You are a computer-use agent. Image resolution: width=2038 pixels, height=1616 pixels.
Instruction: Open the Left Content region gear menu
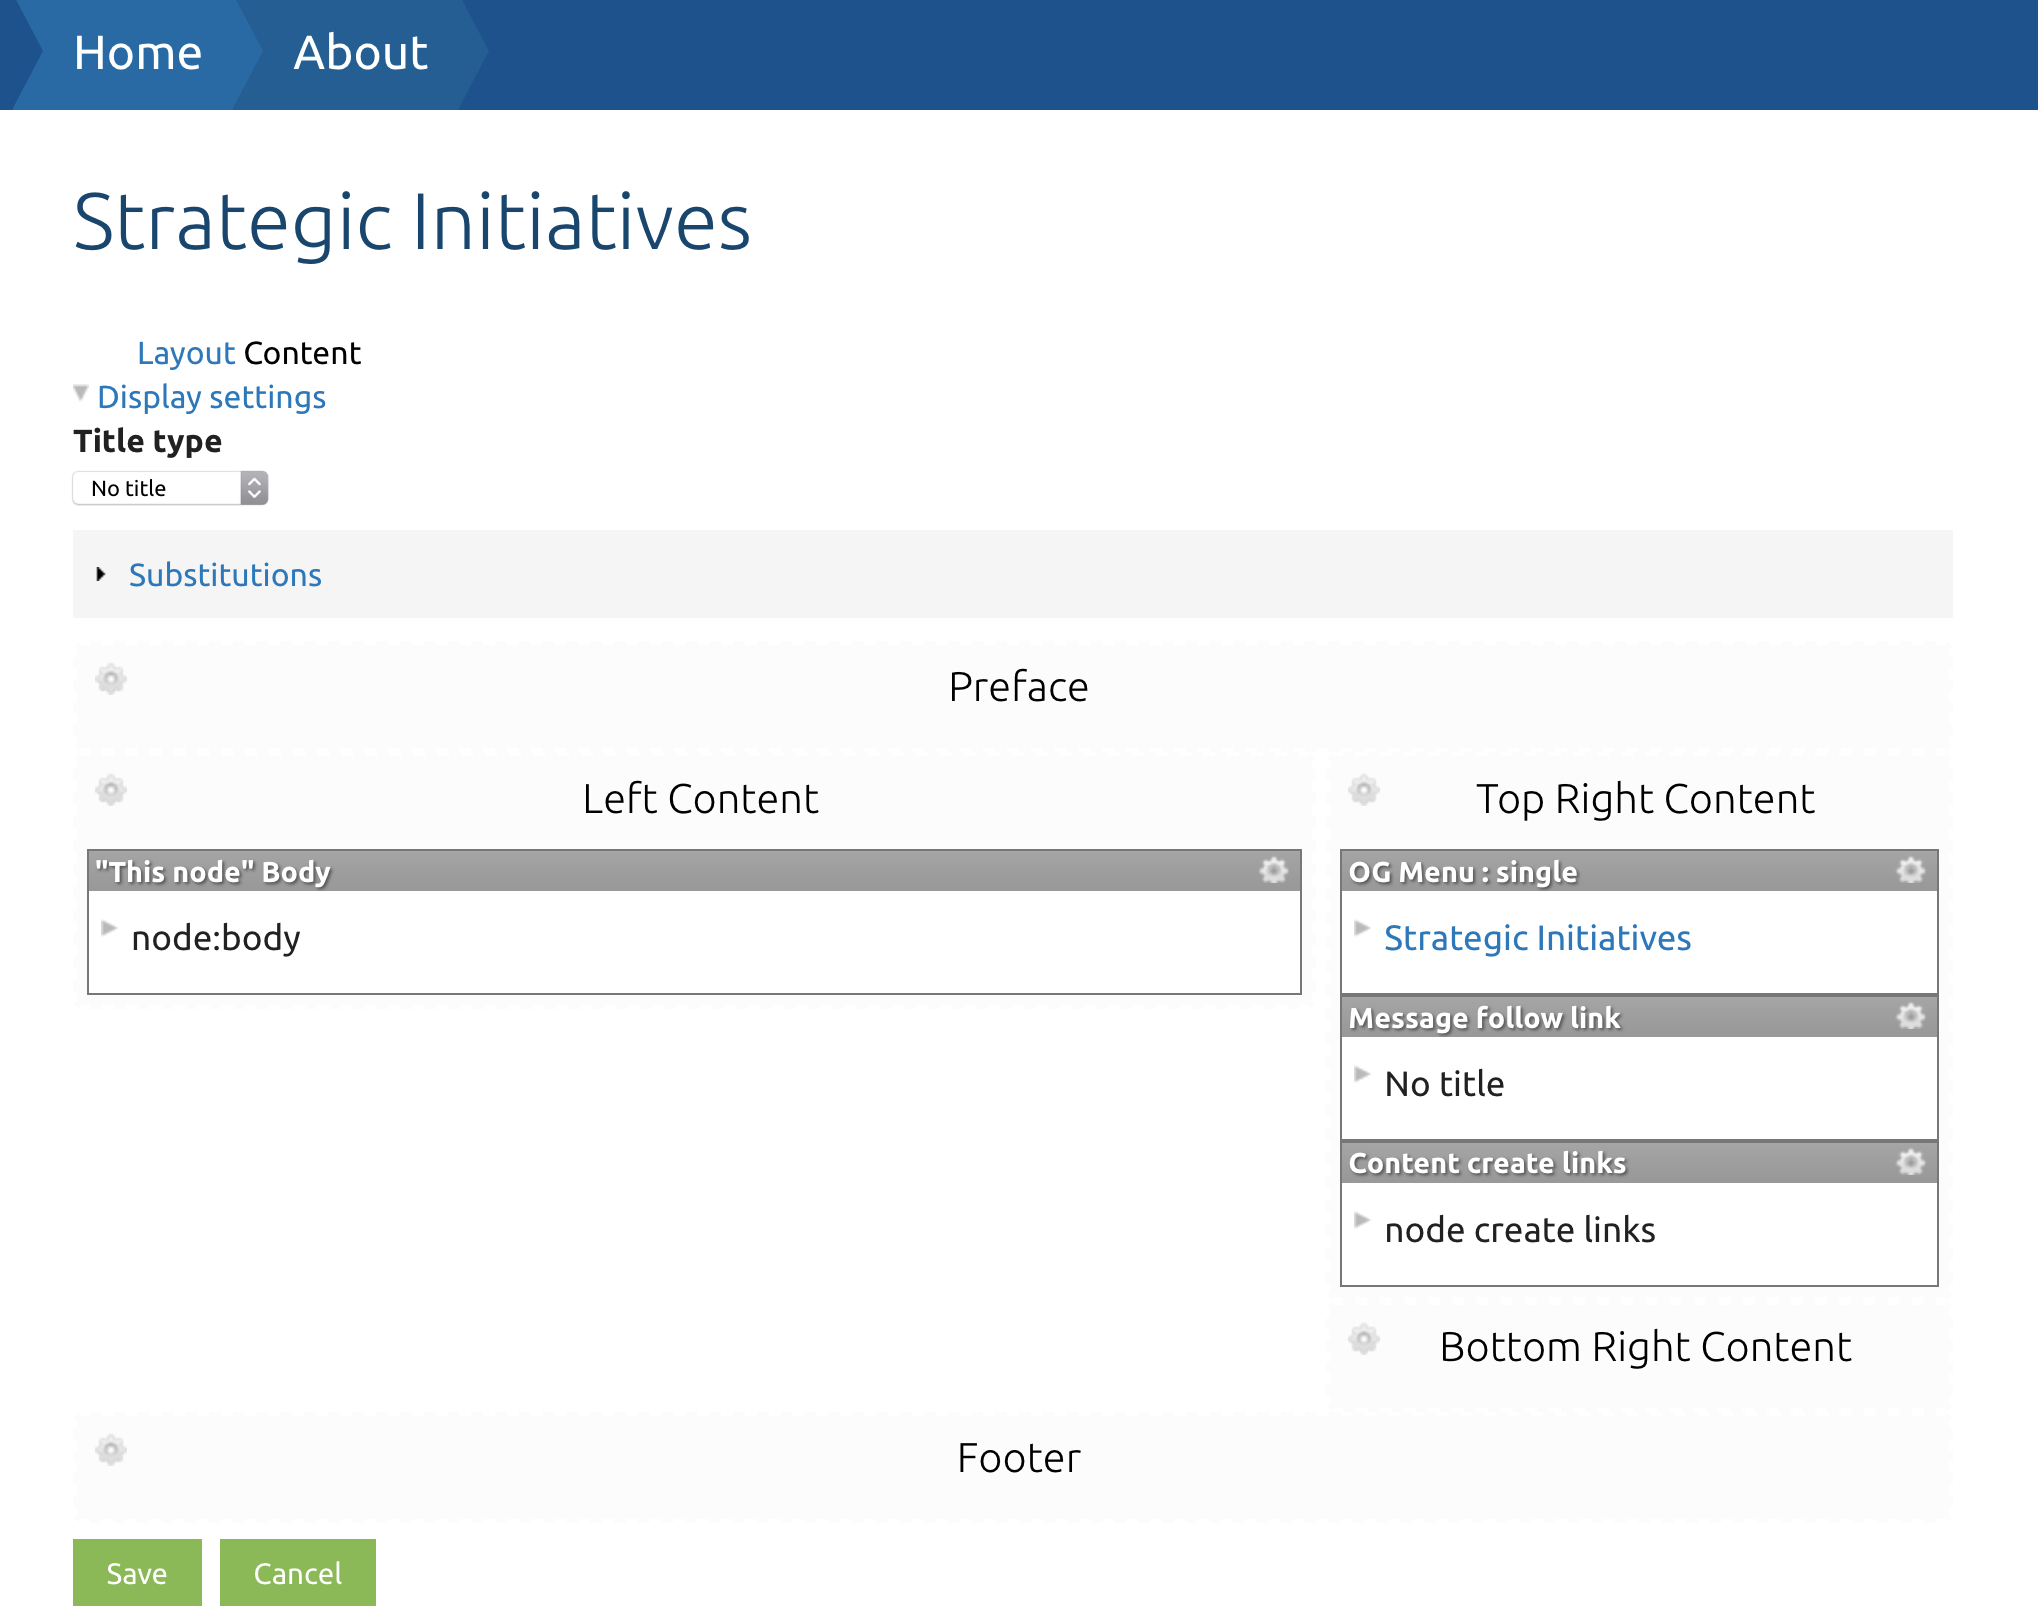pos(111,791)
